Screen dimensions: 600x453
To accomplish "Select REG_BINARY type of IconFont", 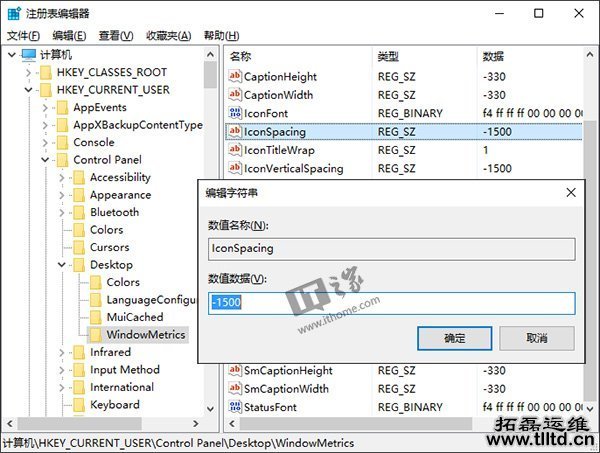I will tap(410, 113).
